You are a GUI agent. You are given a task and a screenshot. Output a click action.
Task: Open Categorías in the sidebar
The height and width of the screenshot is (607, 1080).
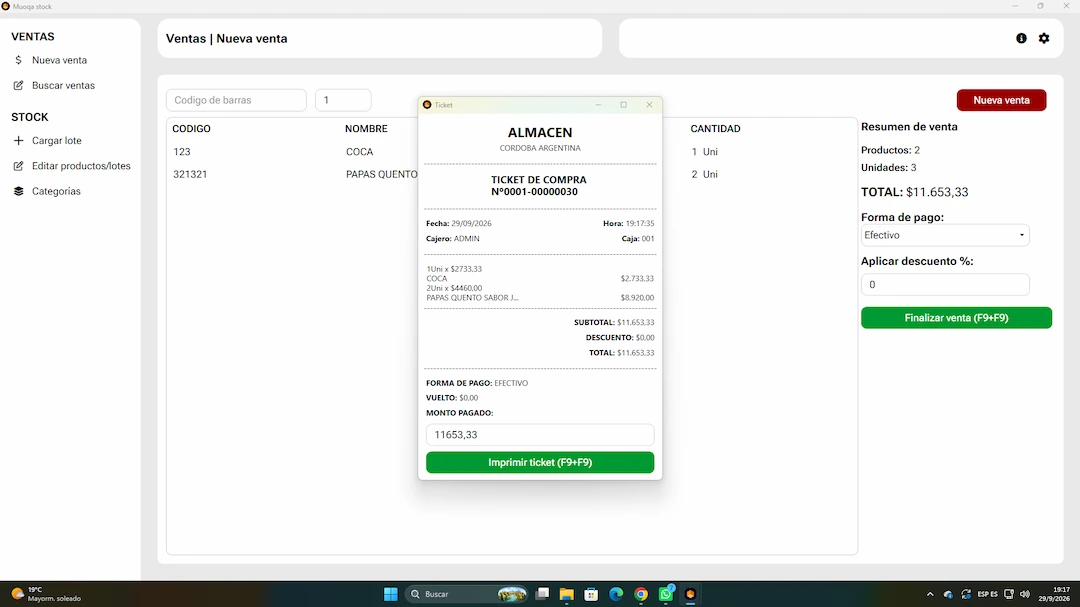point(56,192)
